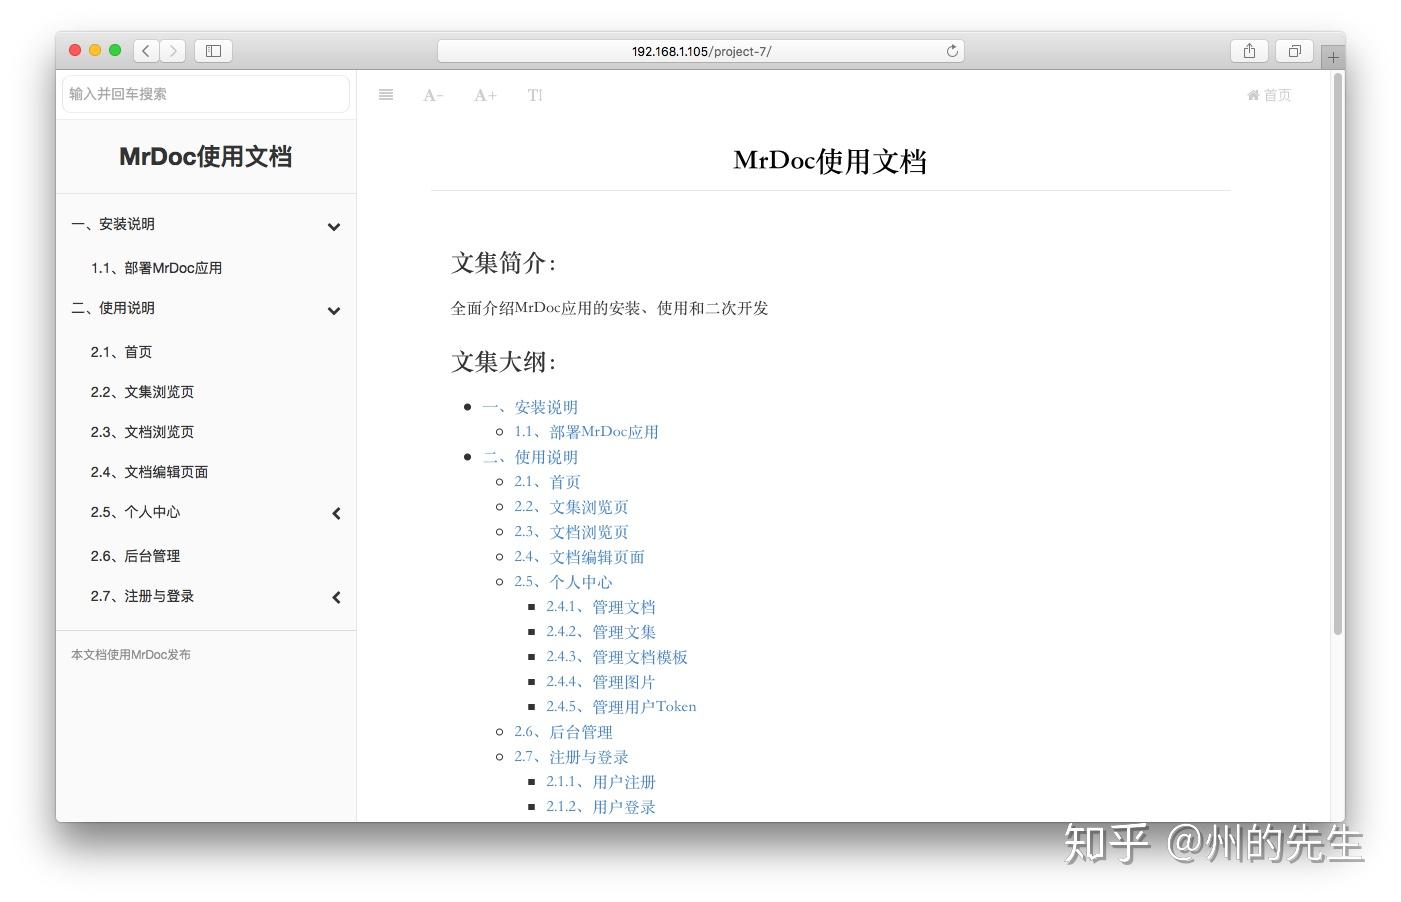
Task: Expand the 2.7、注册与登录 submenu arrow
Action: click(336, 597)
